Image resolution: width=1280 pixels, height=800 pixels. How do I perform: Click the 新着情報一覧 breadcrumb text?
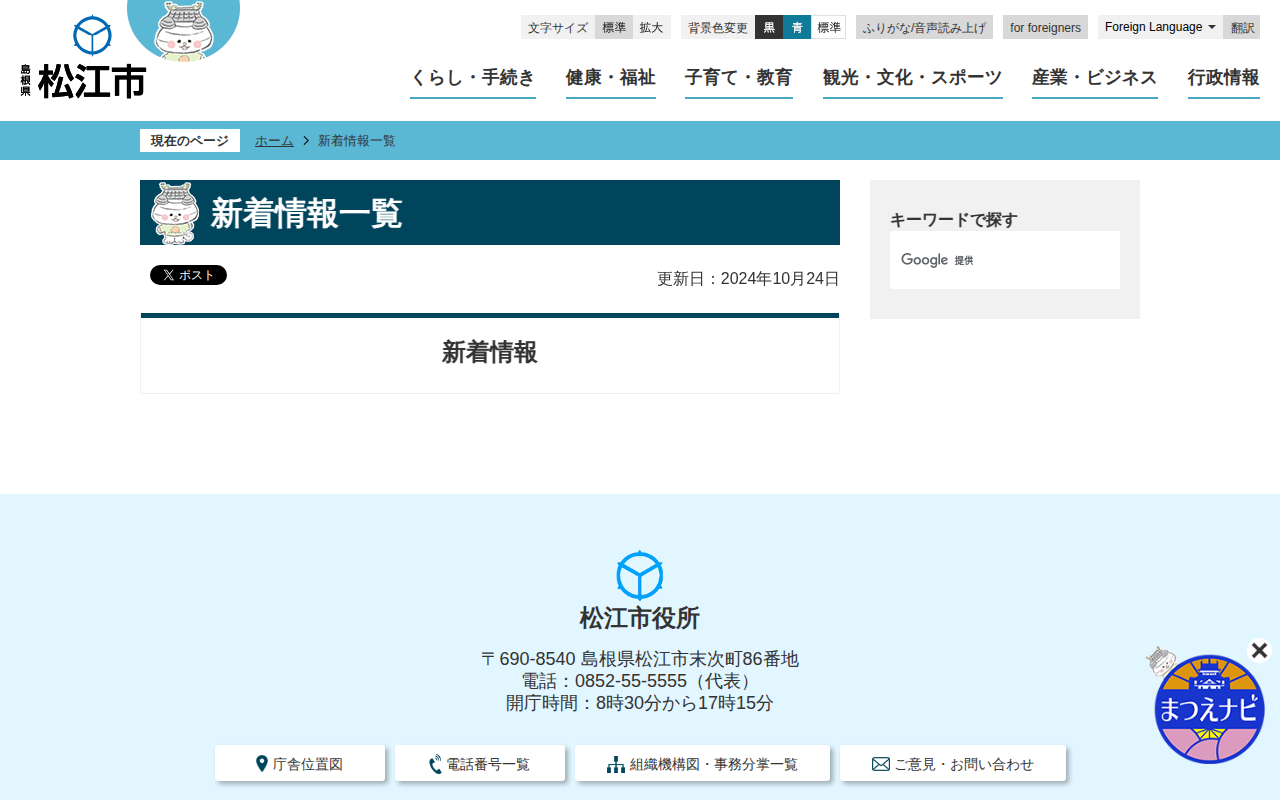pyautogui.click(x=357, y=141)
